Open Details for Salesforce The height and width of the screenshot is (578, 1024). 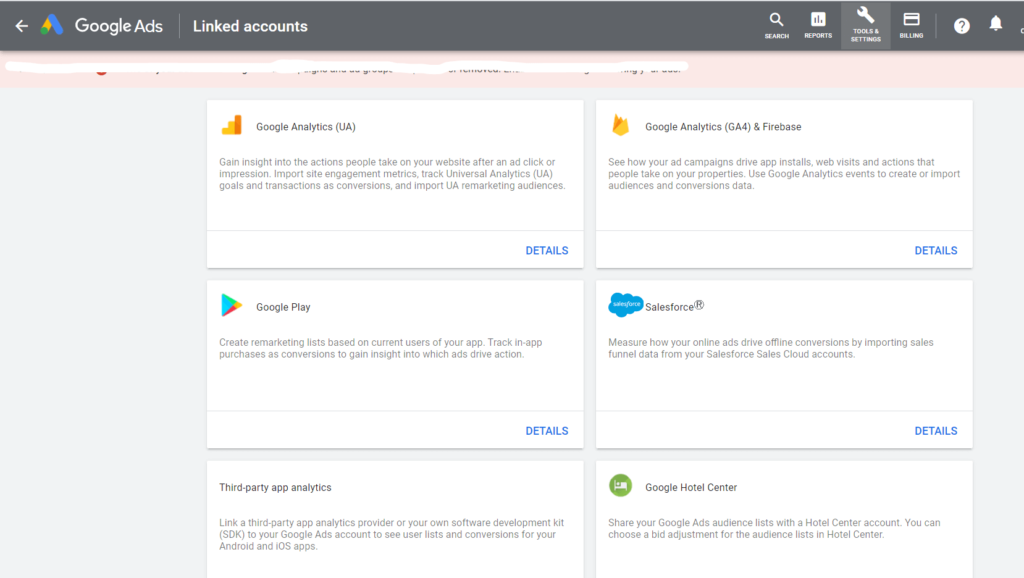[x=936, y=431]
